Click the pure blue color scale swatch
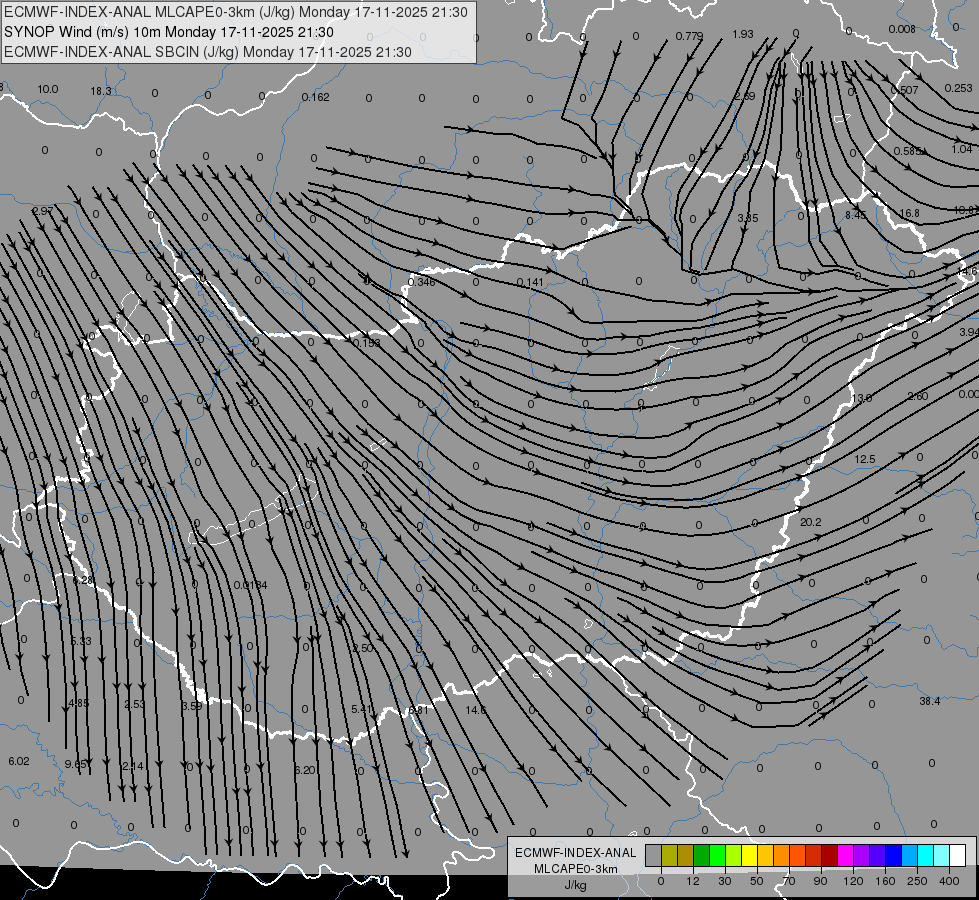 [x=893, y=856]
